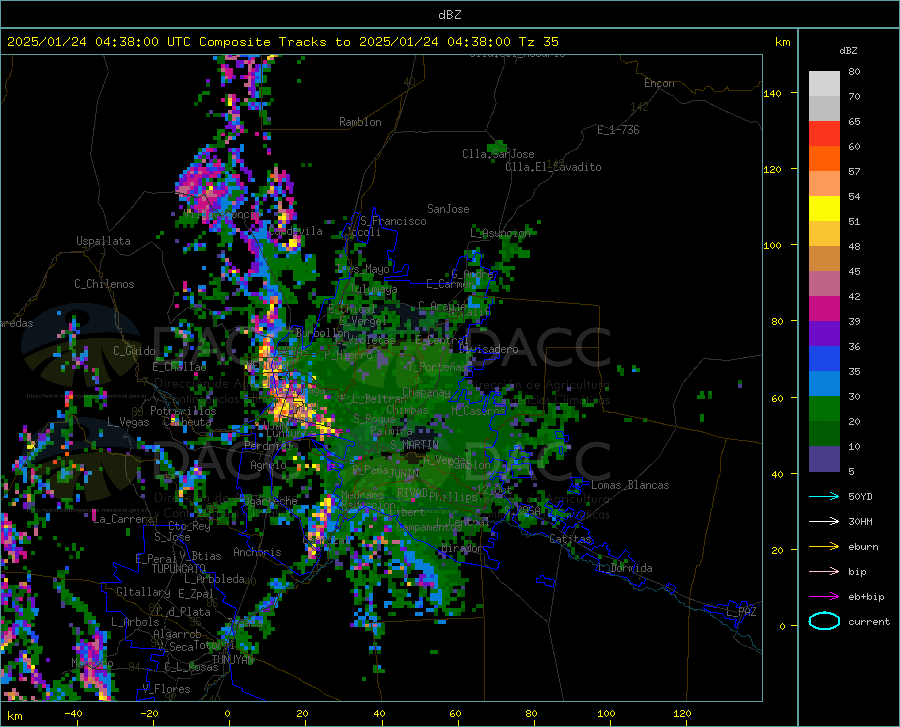Click the cyan ellipse marked current
Viewport: 900px width, 727px height.
824,621
